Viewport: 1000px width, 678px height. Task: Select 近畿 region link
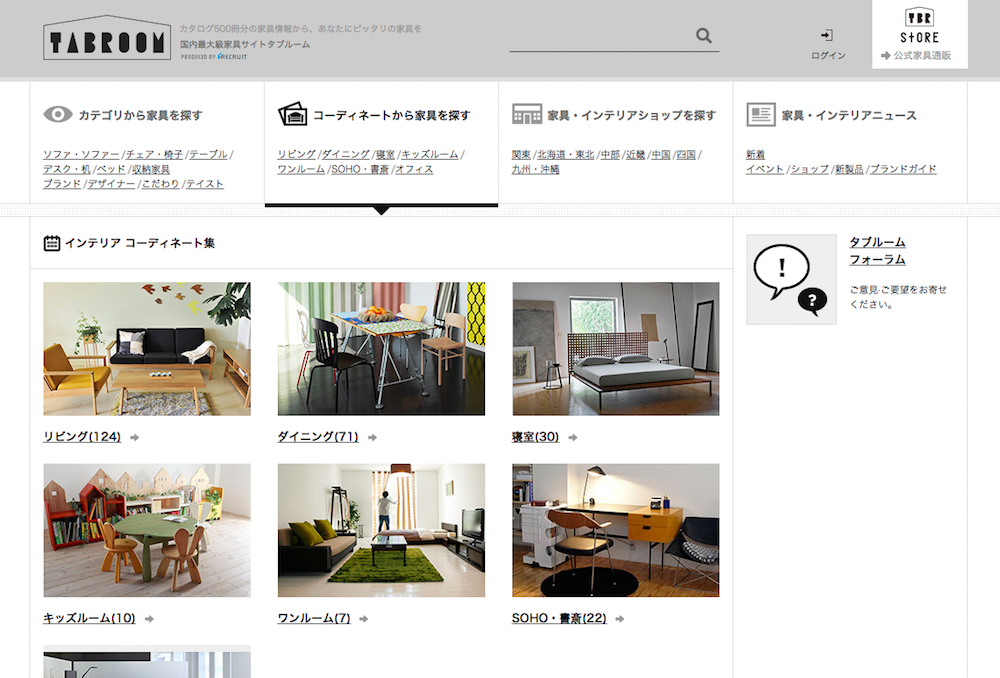click(x=635, y=154)
